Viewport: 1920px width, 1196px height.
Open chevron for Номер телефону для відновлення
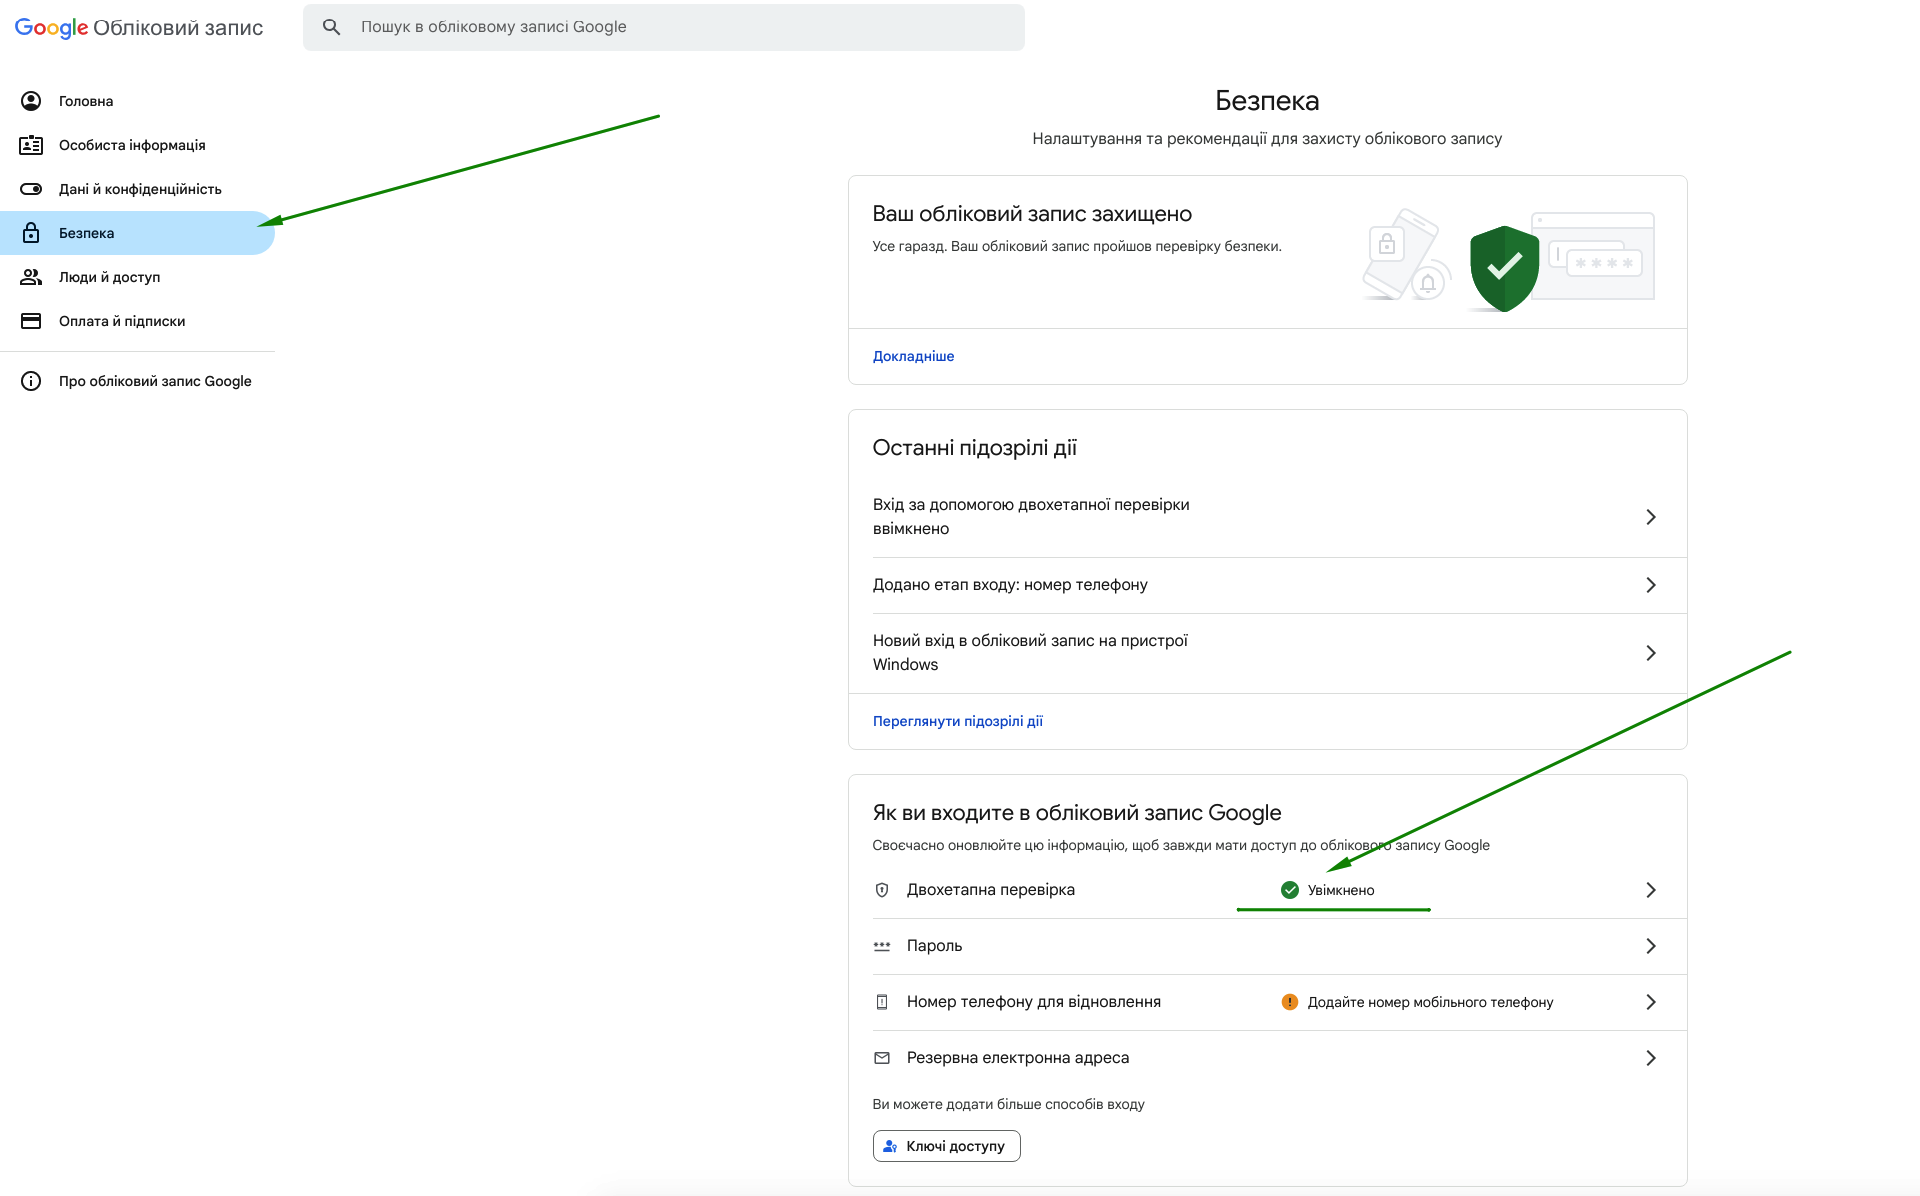[1651, 1002]
